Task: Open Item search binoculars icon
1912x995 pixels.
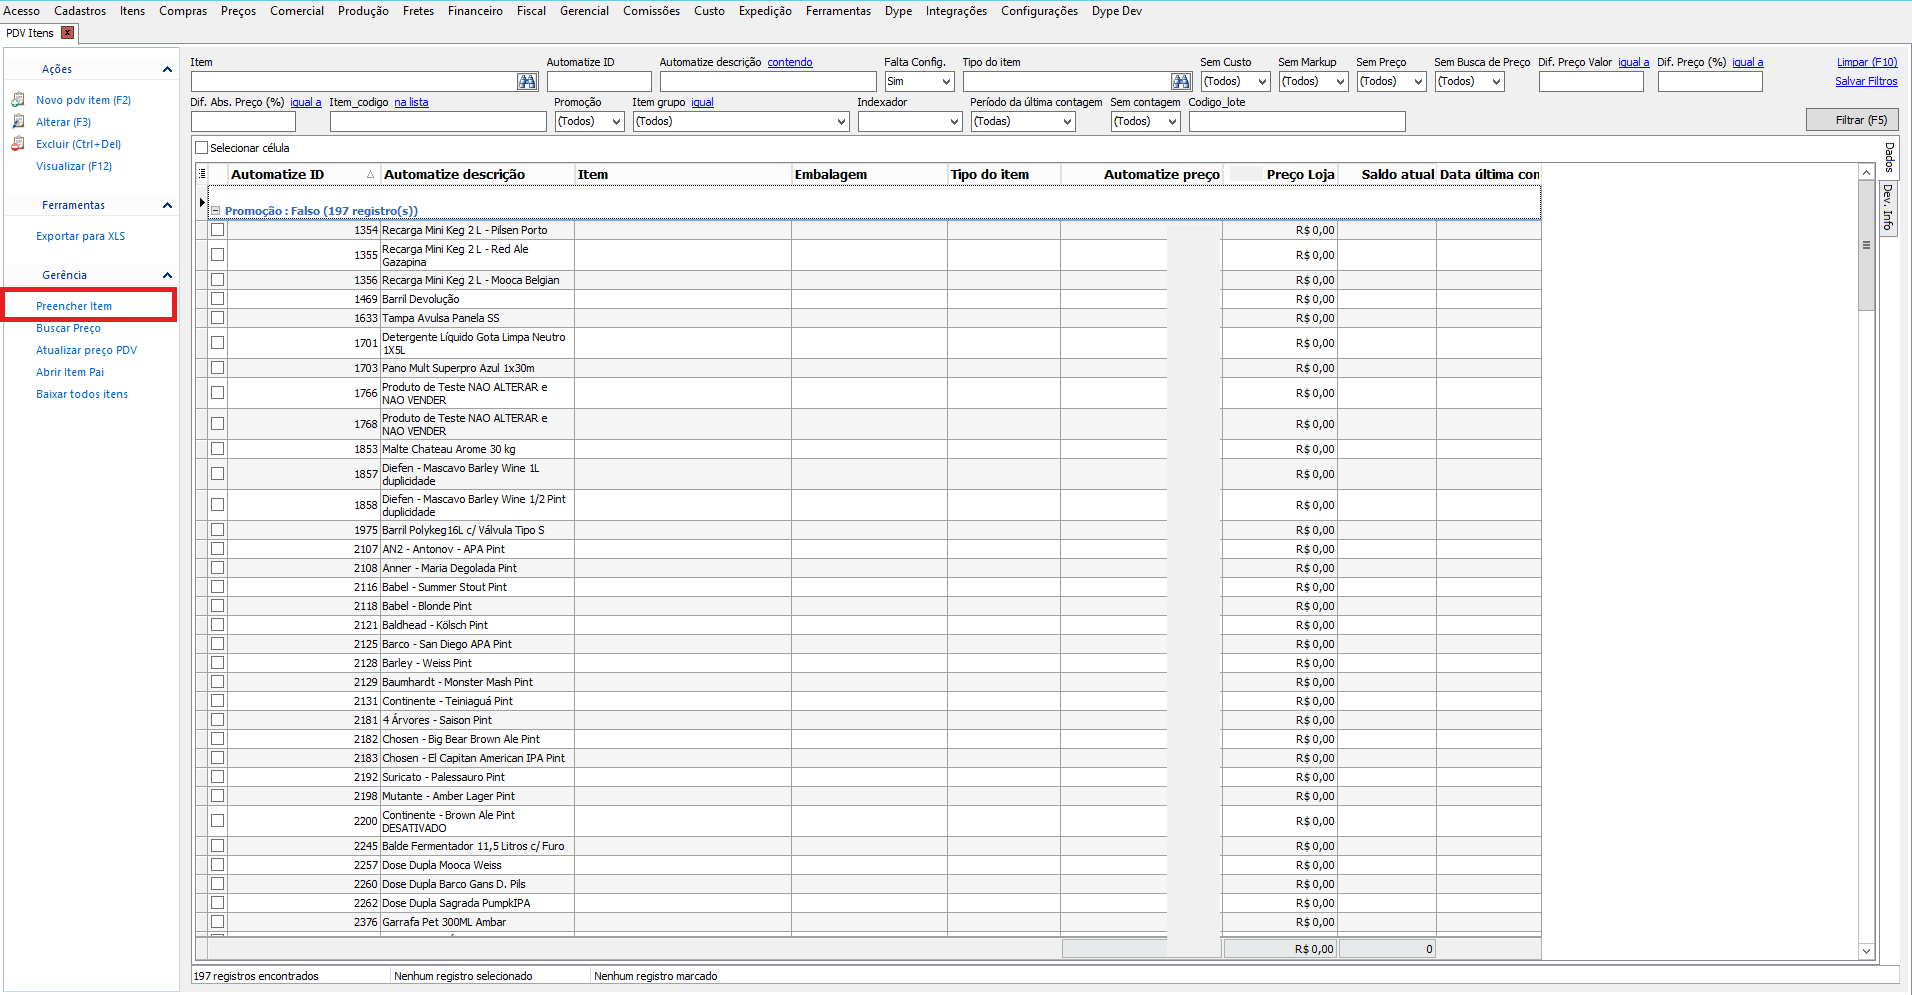Action: click(528, 82)
